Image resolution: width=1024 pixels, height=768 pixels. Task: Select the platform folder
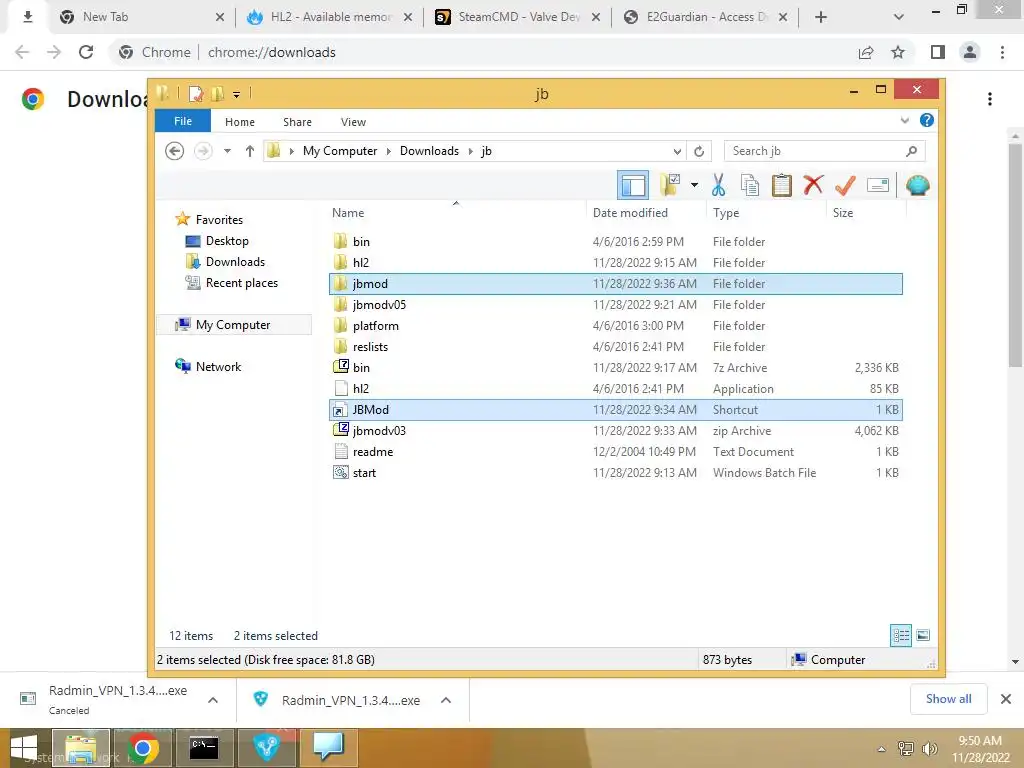pos(616,325)
